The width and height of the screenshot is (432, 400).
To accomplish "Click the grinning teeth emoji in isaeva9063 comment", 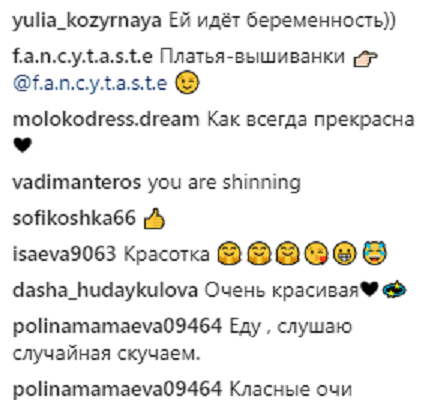I will coord(346,255).
